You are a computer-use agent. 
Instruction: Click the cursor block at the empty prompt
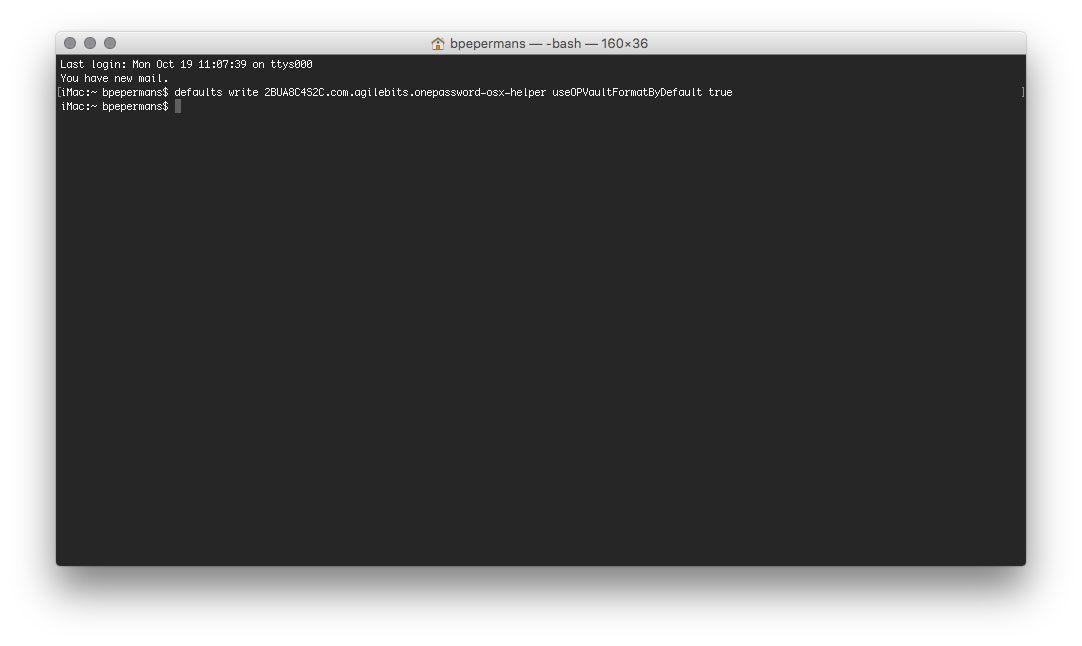point(178,106)
